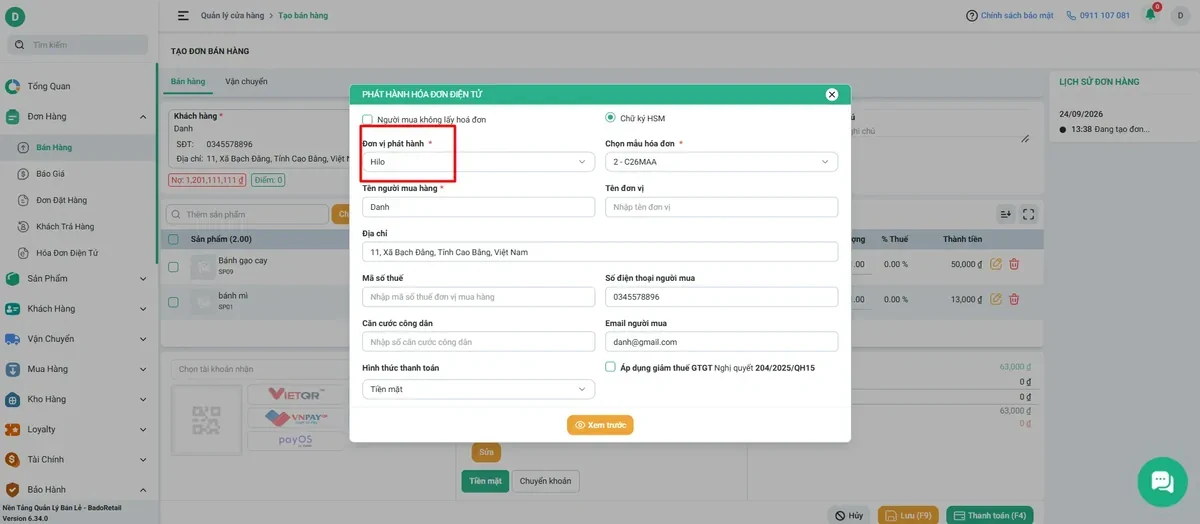Select Chữ ký HSM radio option
This screenshot has width=1200, height=524.
tap(611, 117)
